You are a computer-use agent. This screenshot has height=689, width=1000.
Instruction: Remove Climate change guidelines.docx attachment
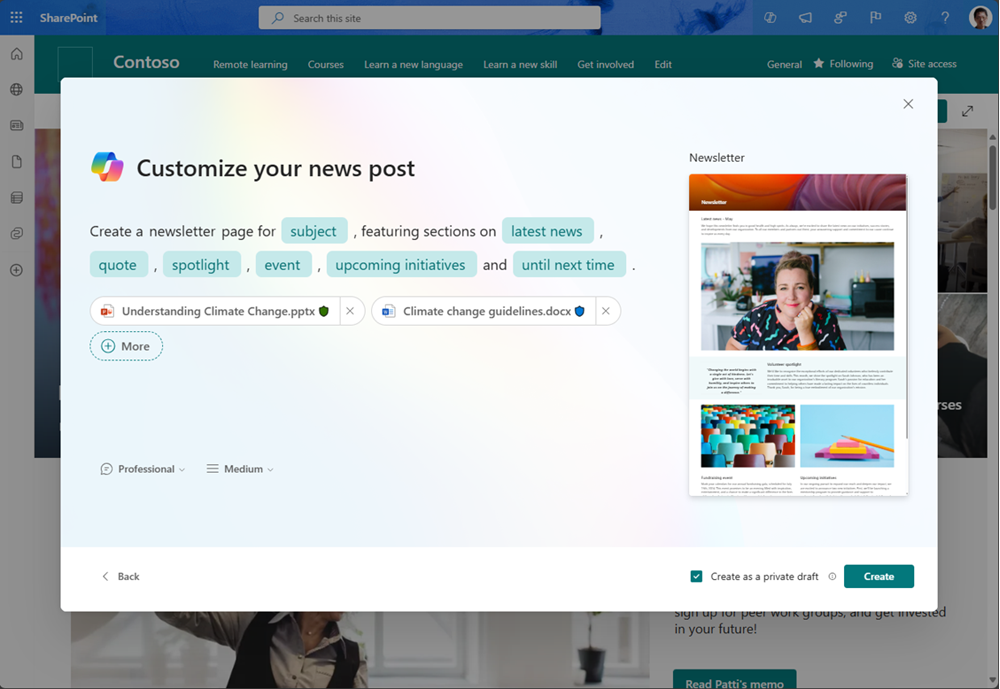[x=606, y=311]
